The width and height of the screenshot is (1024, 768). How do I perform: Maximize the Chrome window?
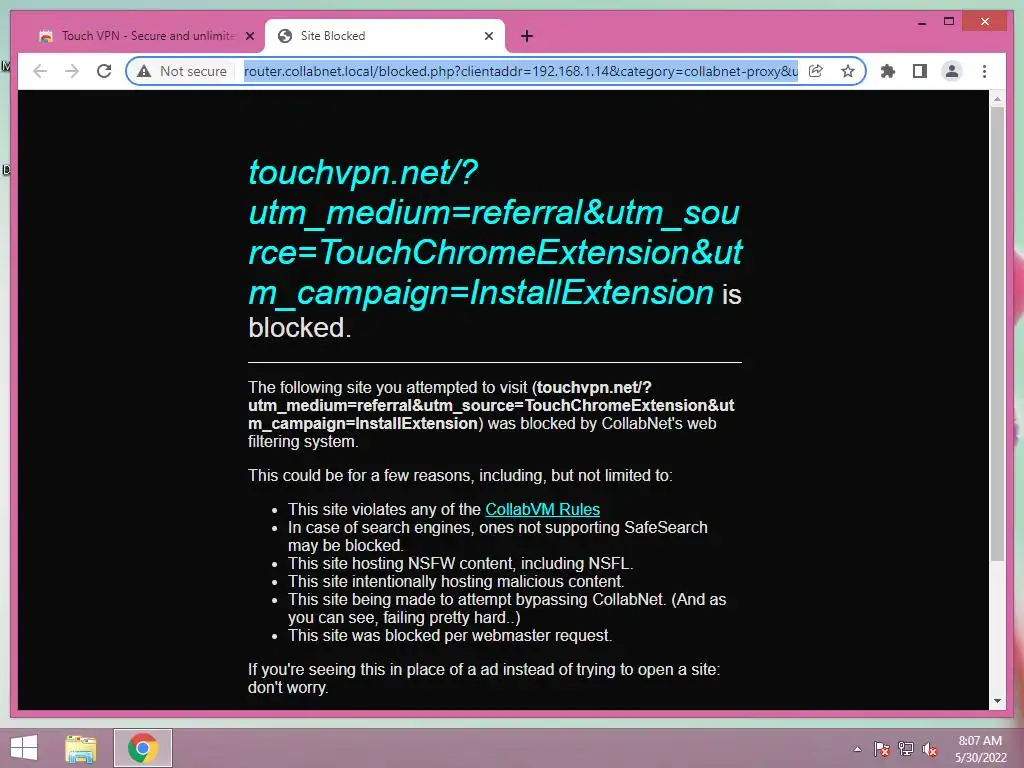point(949,22)
